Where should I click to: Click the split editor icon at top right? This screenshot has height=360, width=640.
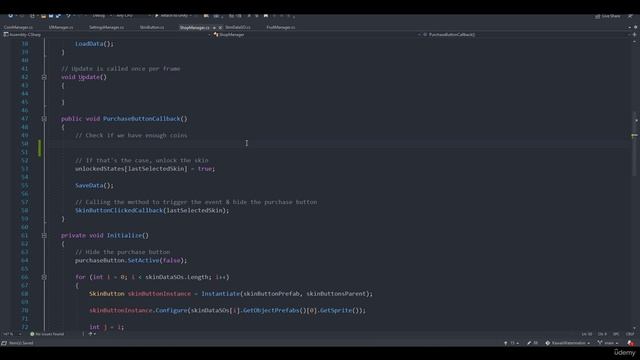click(634, 35)
